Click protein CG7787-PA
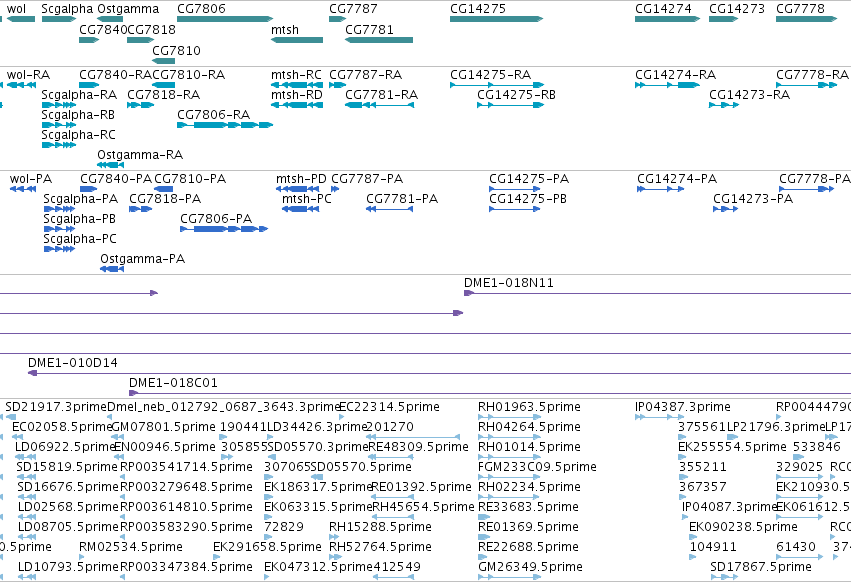 (367, 179)
